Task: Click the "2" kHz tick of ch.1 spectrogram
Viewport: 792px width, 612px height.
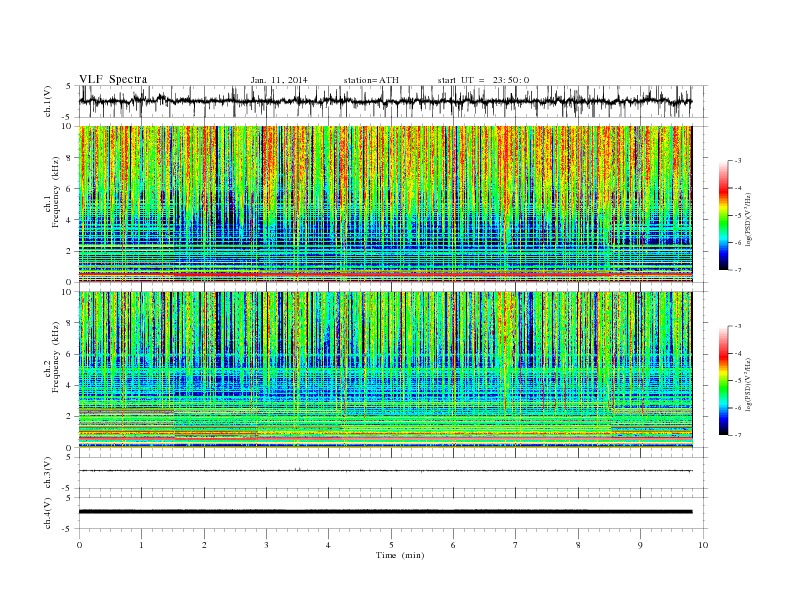Action: coord(69,251)
